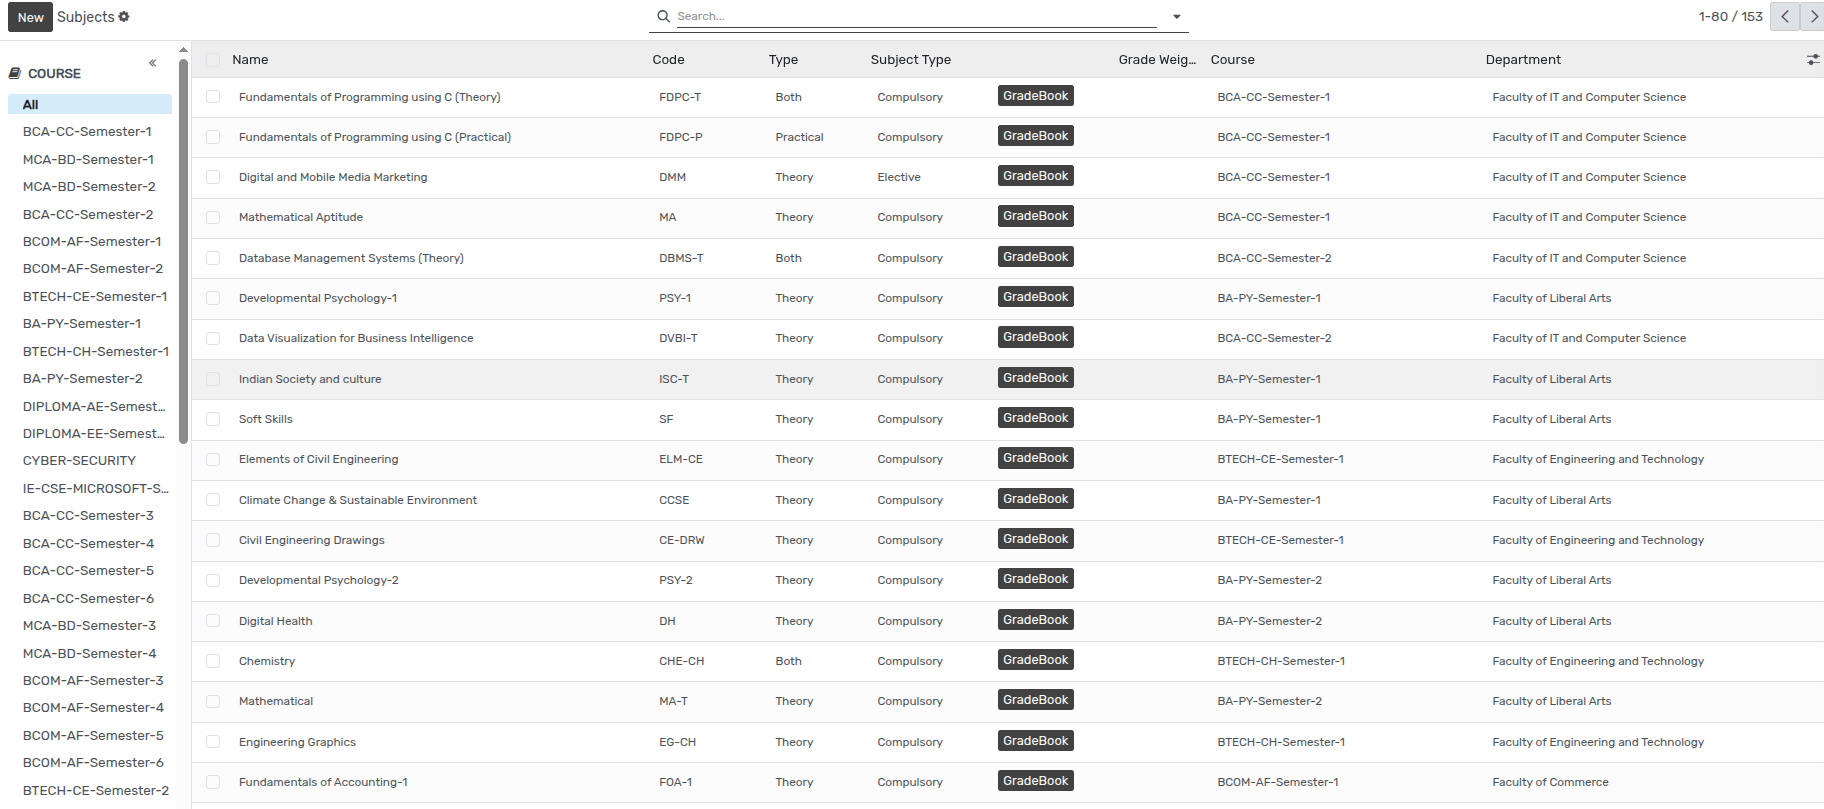Select the All course filter

31,104
